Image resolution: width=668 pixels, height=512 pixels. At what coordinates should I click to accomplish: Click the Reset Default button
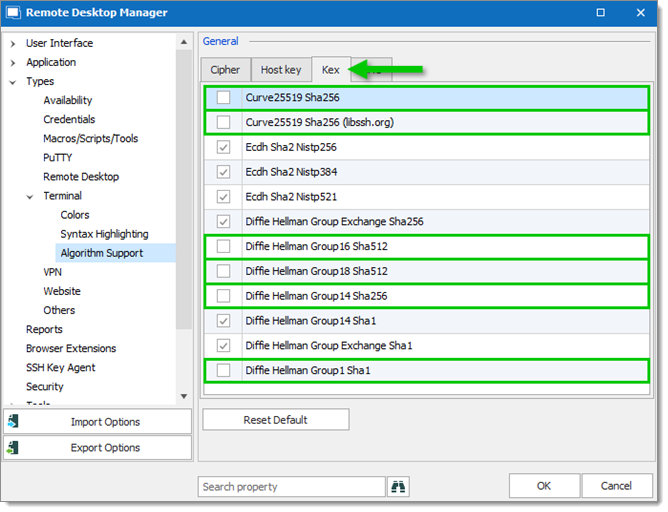point(276,420)
